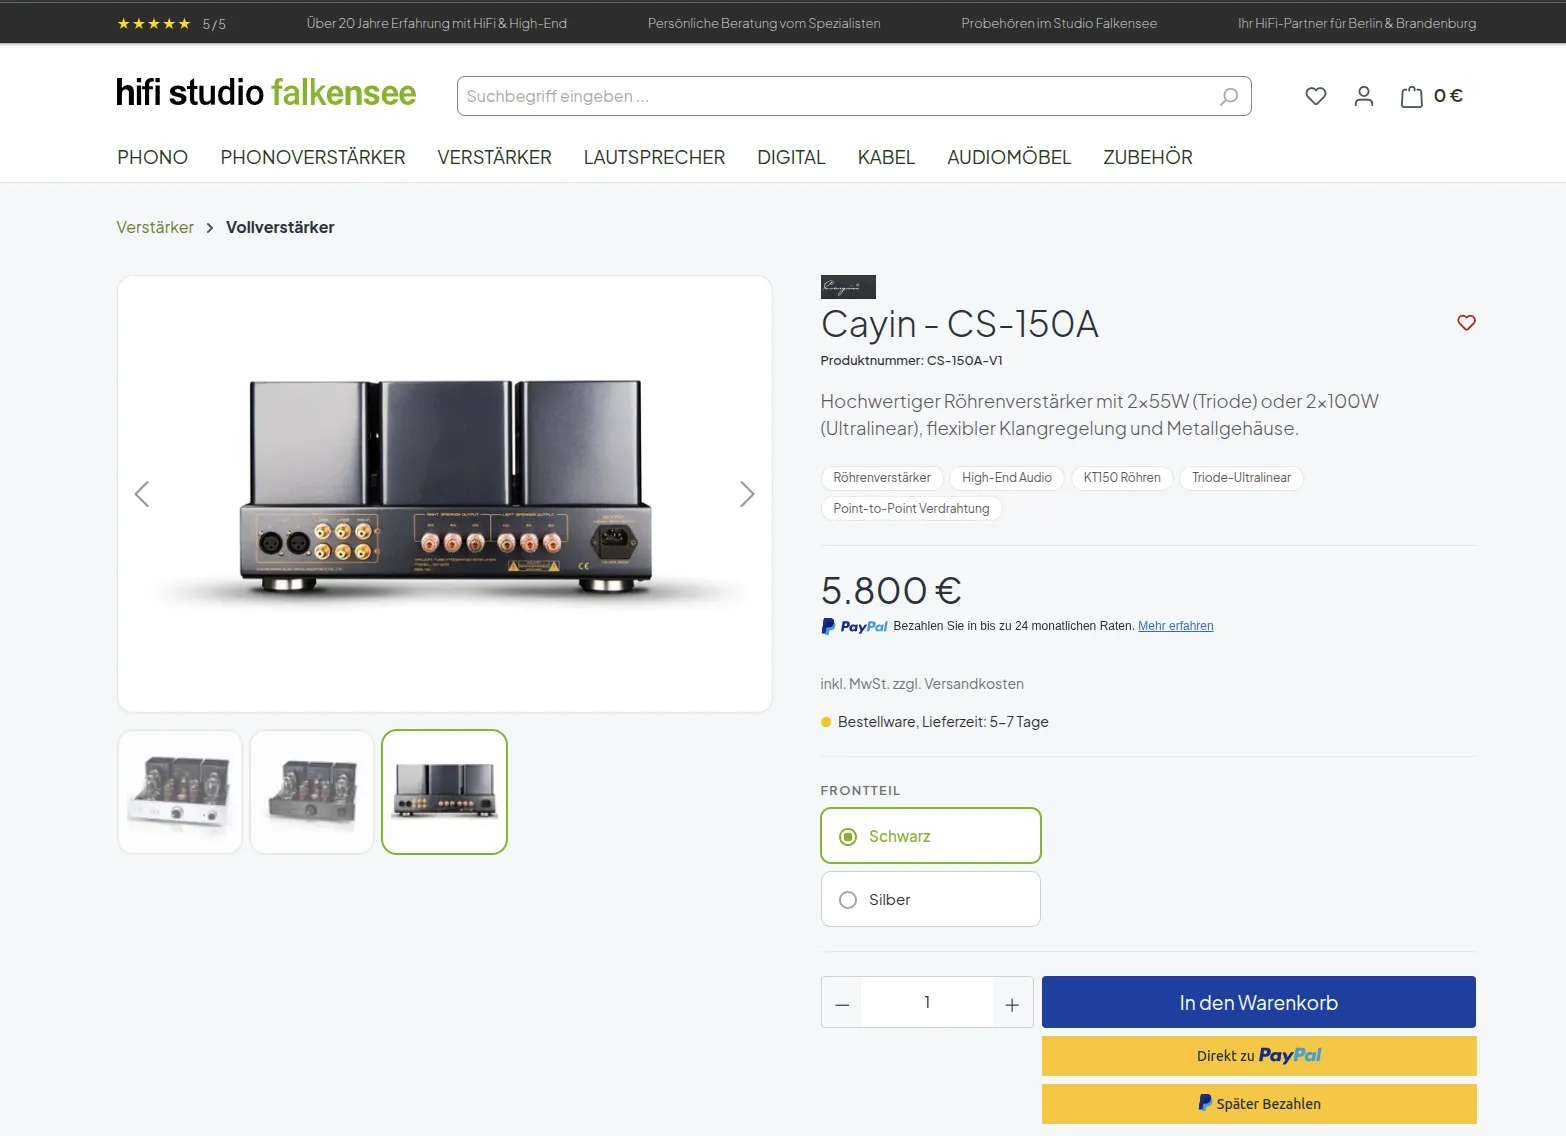Open the DIGITAL menu
Screen dimensions: 1566x1136
tap(791, 157)
